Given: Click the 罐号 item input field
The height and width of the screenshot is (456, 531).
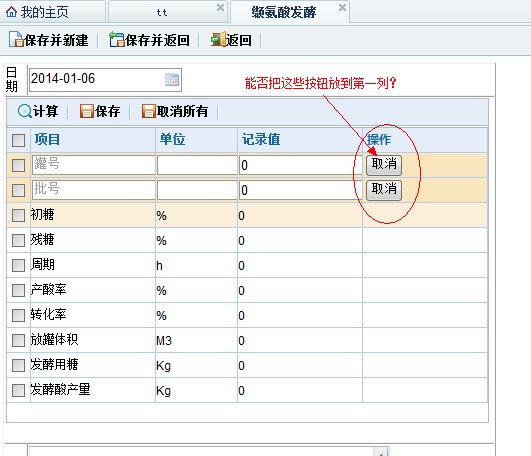Looking at the screenshot, I should coord(94,165).
